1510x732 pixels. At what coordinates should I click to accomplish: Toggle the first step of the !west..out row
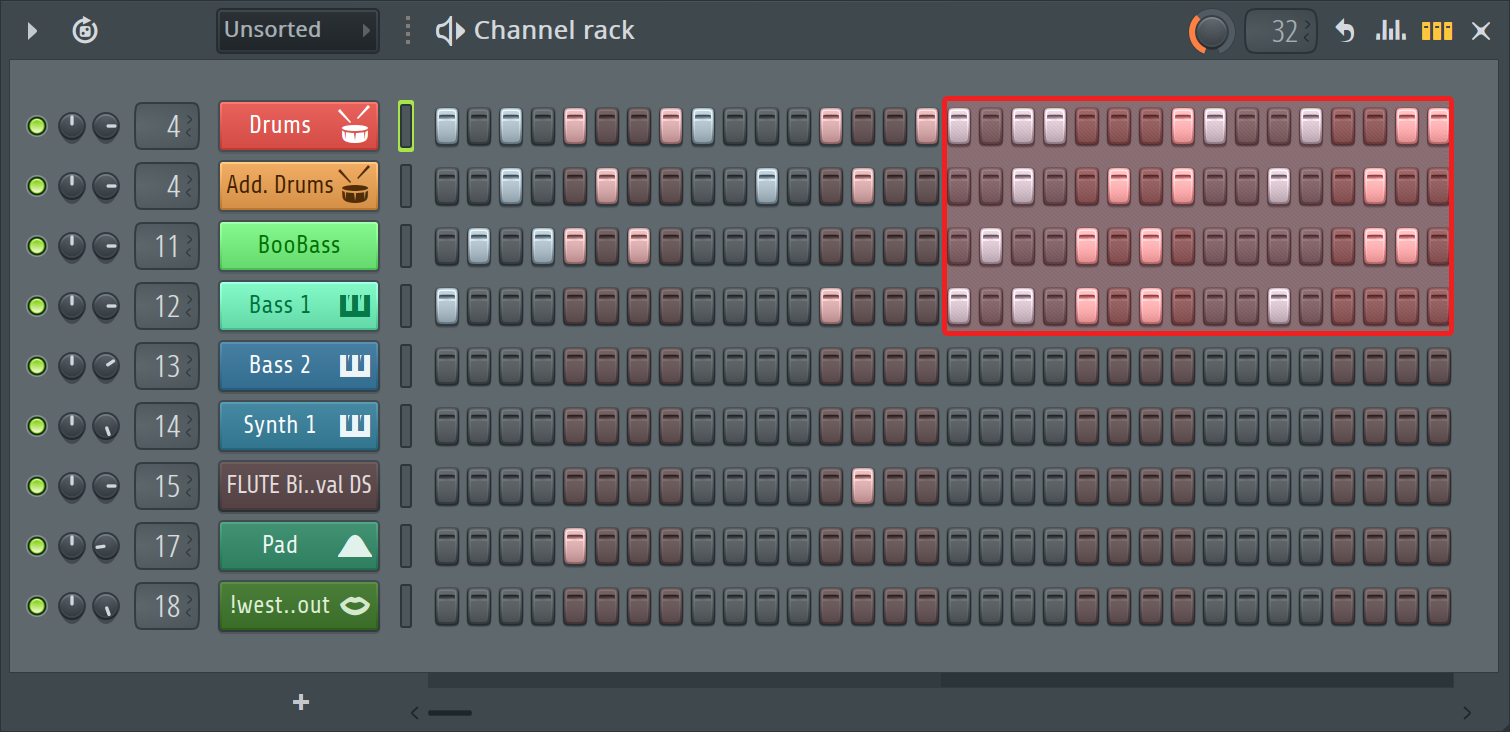(x=447, y=606)
